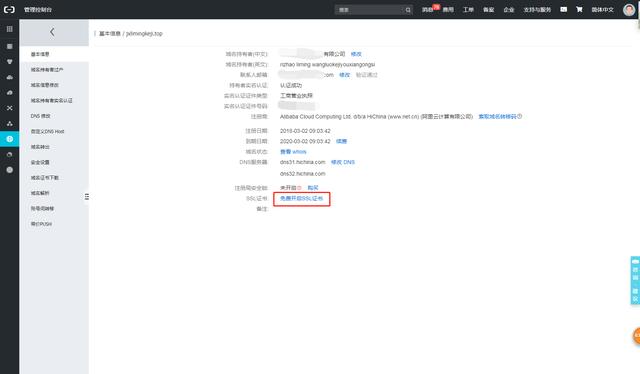The height and width of the screenshot is (374, 640).
Task: Click the 修改 DNS link
Action: coord(342,162)
